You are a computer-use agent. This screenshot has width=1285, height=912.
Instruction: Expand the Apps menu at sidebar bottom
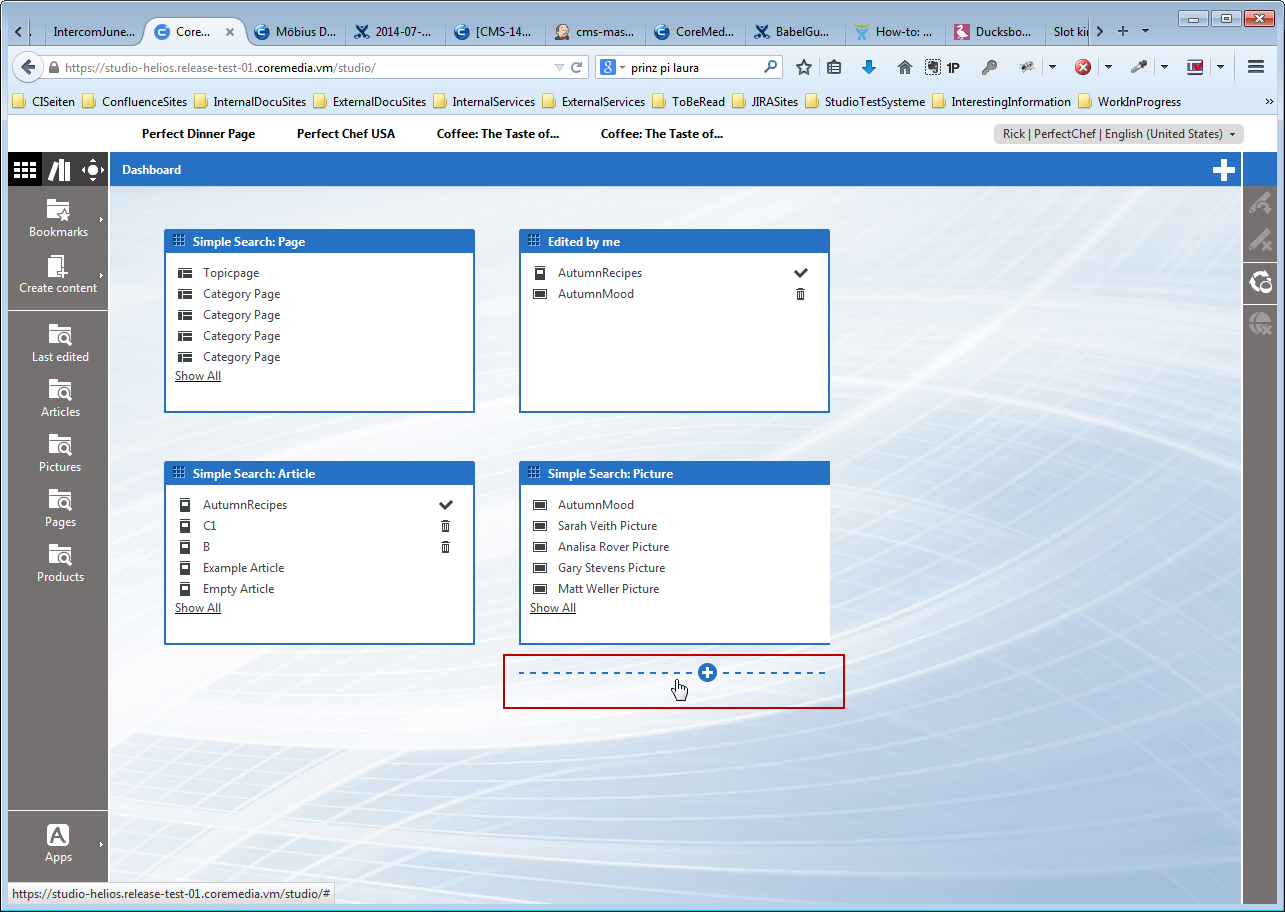(x=59, y=843)
